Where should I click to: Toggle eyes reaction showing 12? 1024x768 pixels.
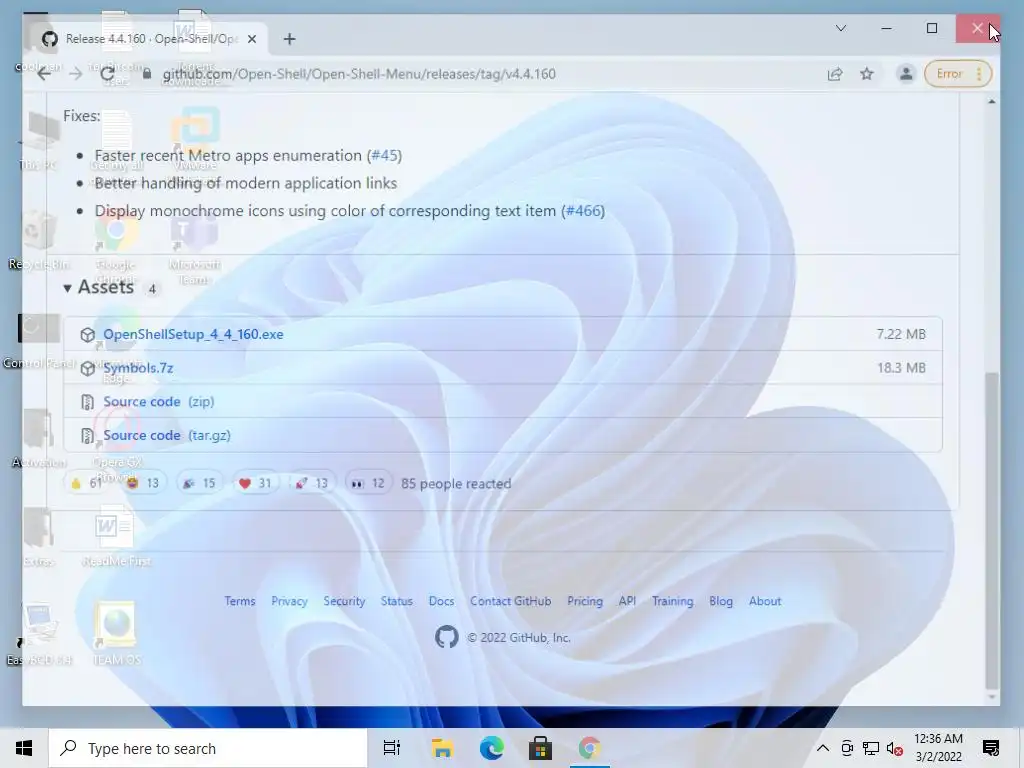point(368,483)
